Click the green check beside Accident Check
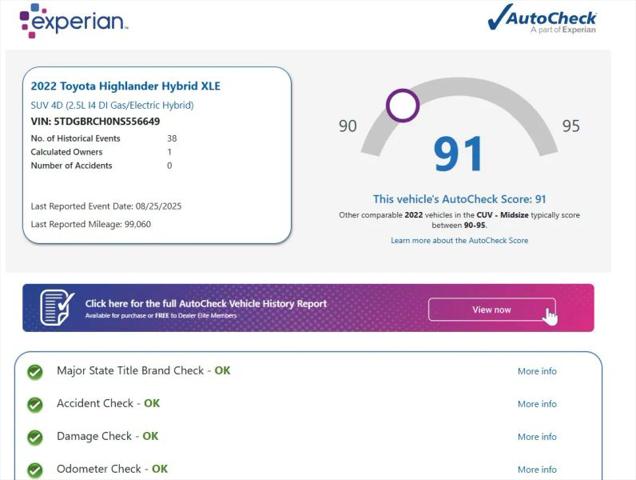The width and height of the screenshot is (636, 480). coord(35,405)
